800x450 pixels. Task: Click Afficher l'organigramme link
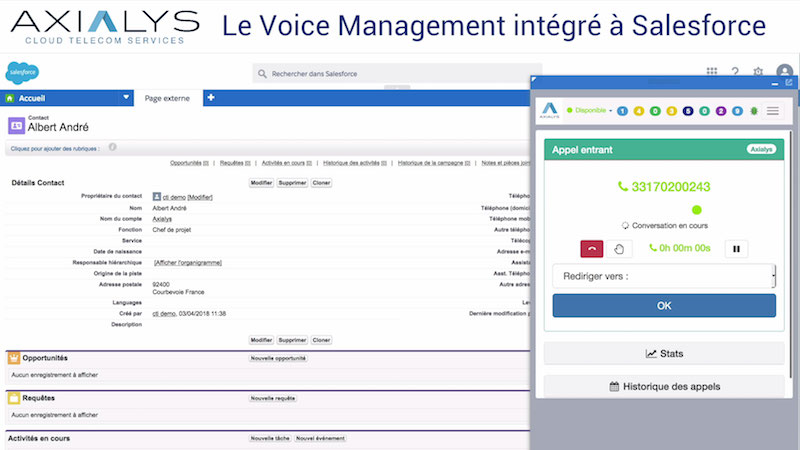(x=188, y=263)
